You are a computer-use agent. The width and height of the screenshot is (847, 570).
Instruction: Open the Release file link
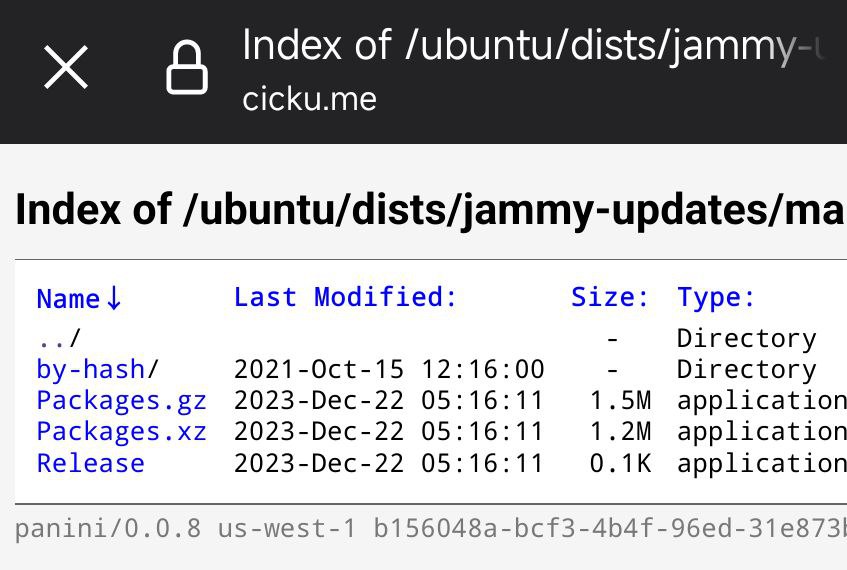pyautogui.click(x=90, y=463)
